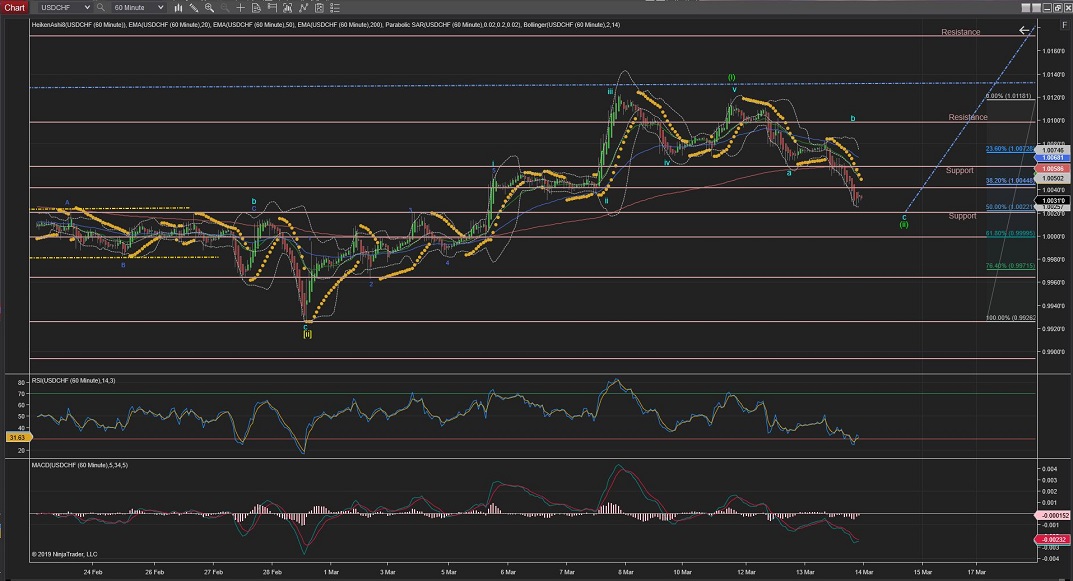Image resolution: width=1073 pixels, height=581 pixels.
Task: Click the 61.80% Fibonacci level label
Action: (x=1010, y=233)
